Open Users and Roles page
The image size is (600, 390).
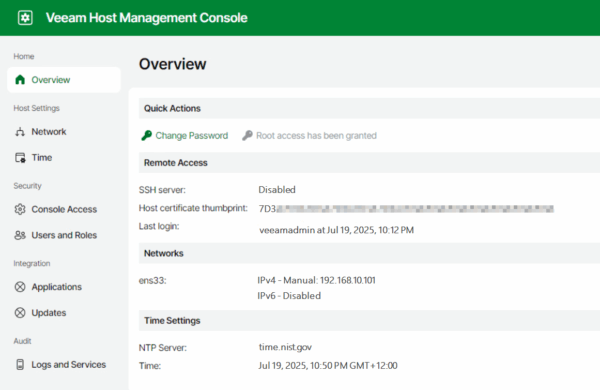tap(64, 235)
